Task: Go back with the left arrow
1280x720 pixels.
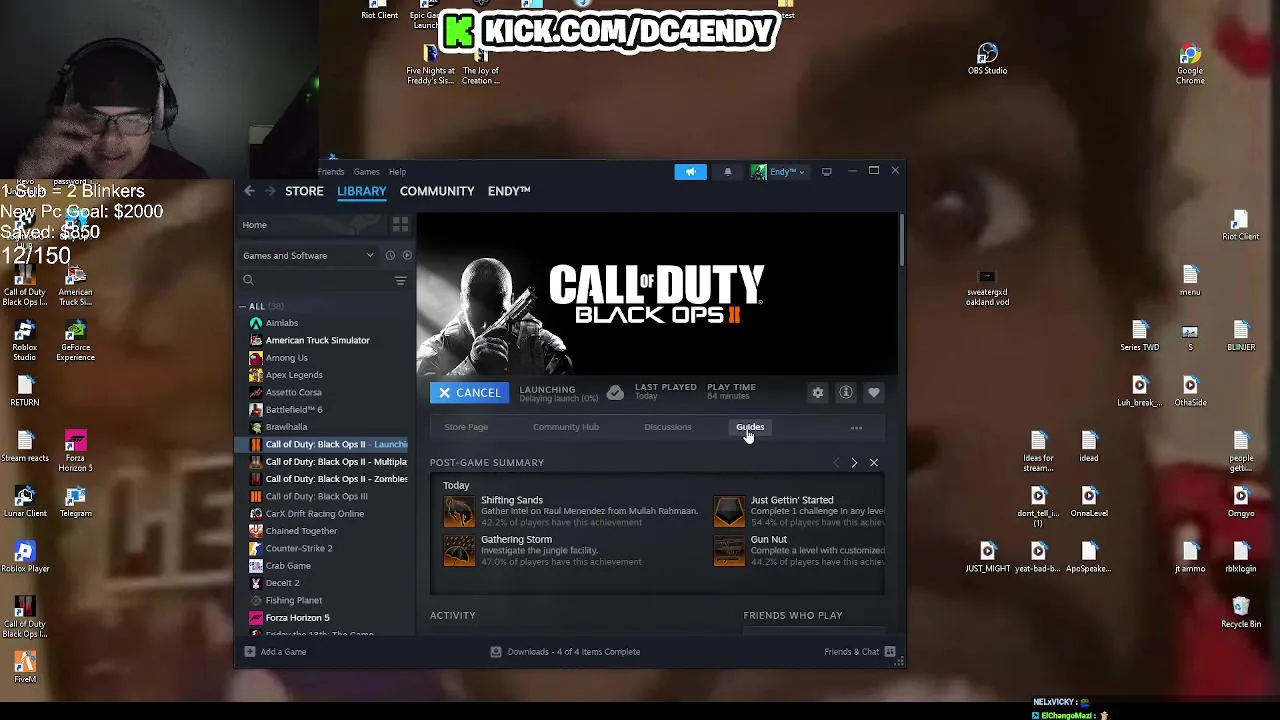Action: pyautogui.click(x=249, y=191)
